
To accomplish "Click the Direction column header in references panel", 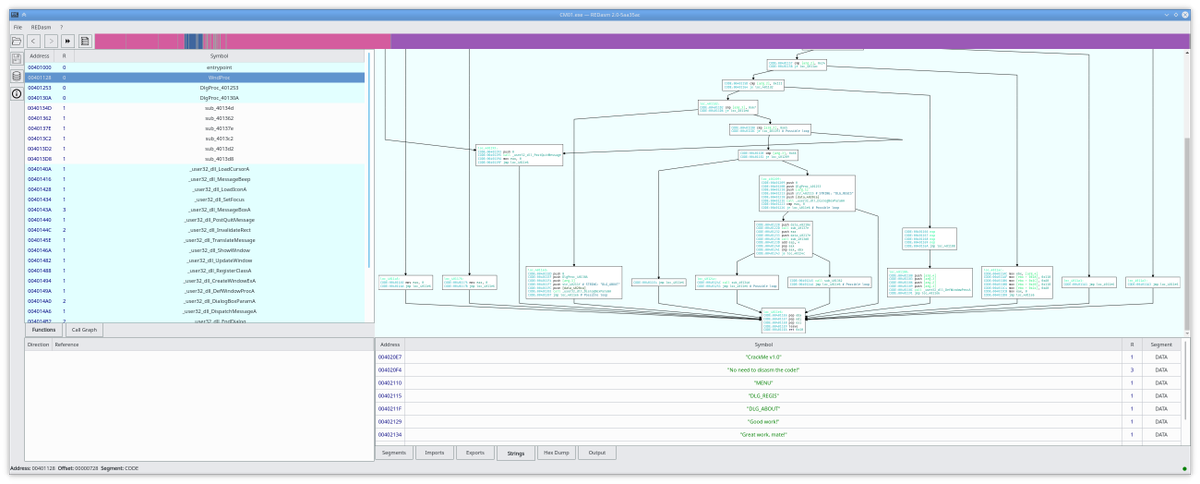I will pos(38,344).
